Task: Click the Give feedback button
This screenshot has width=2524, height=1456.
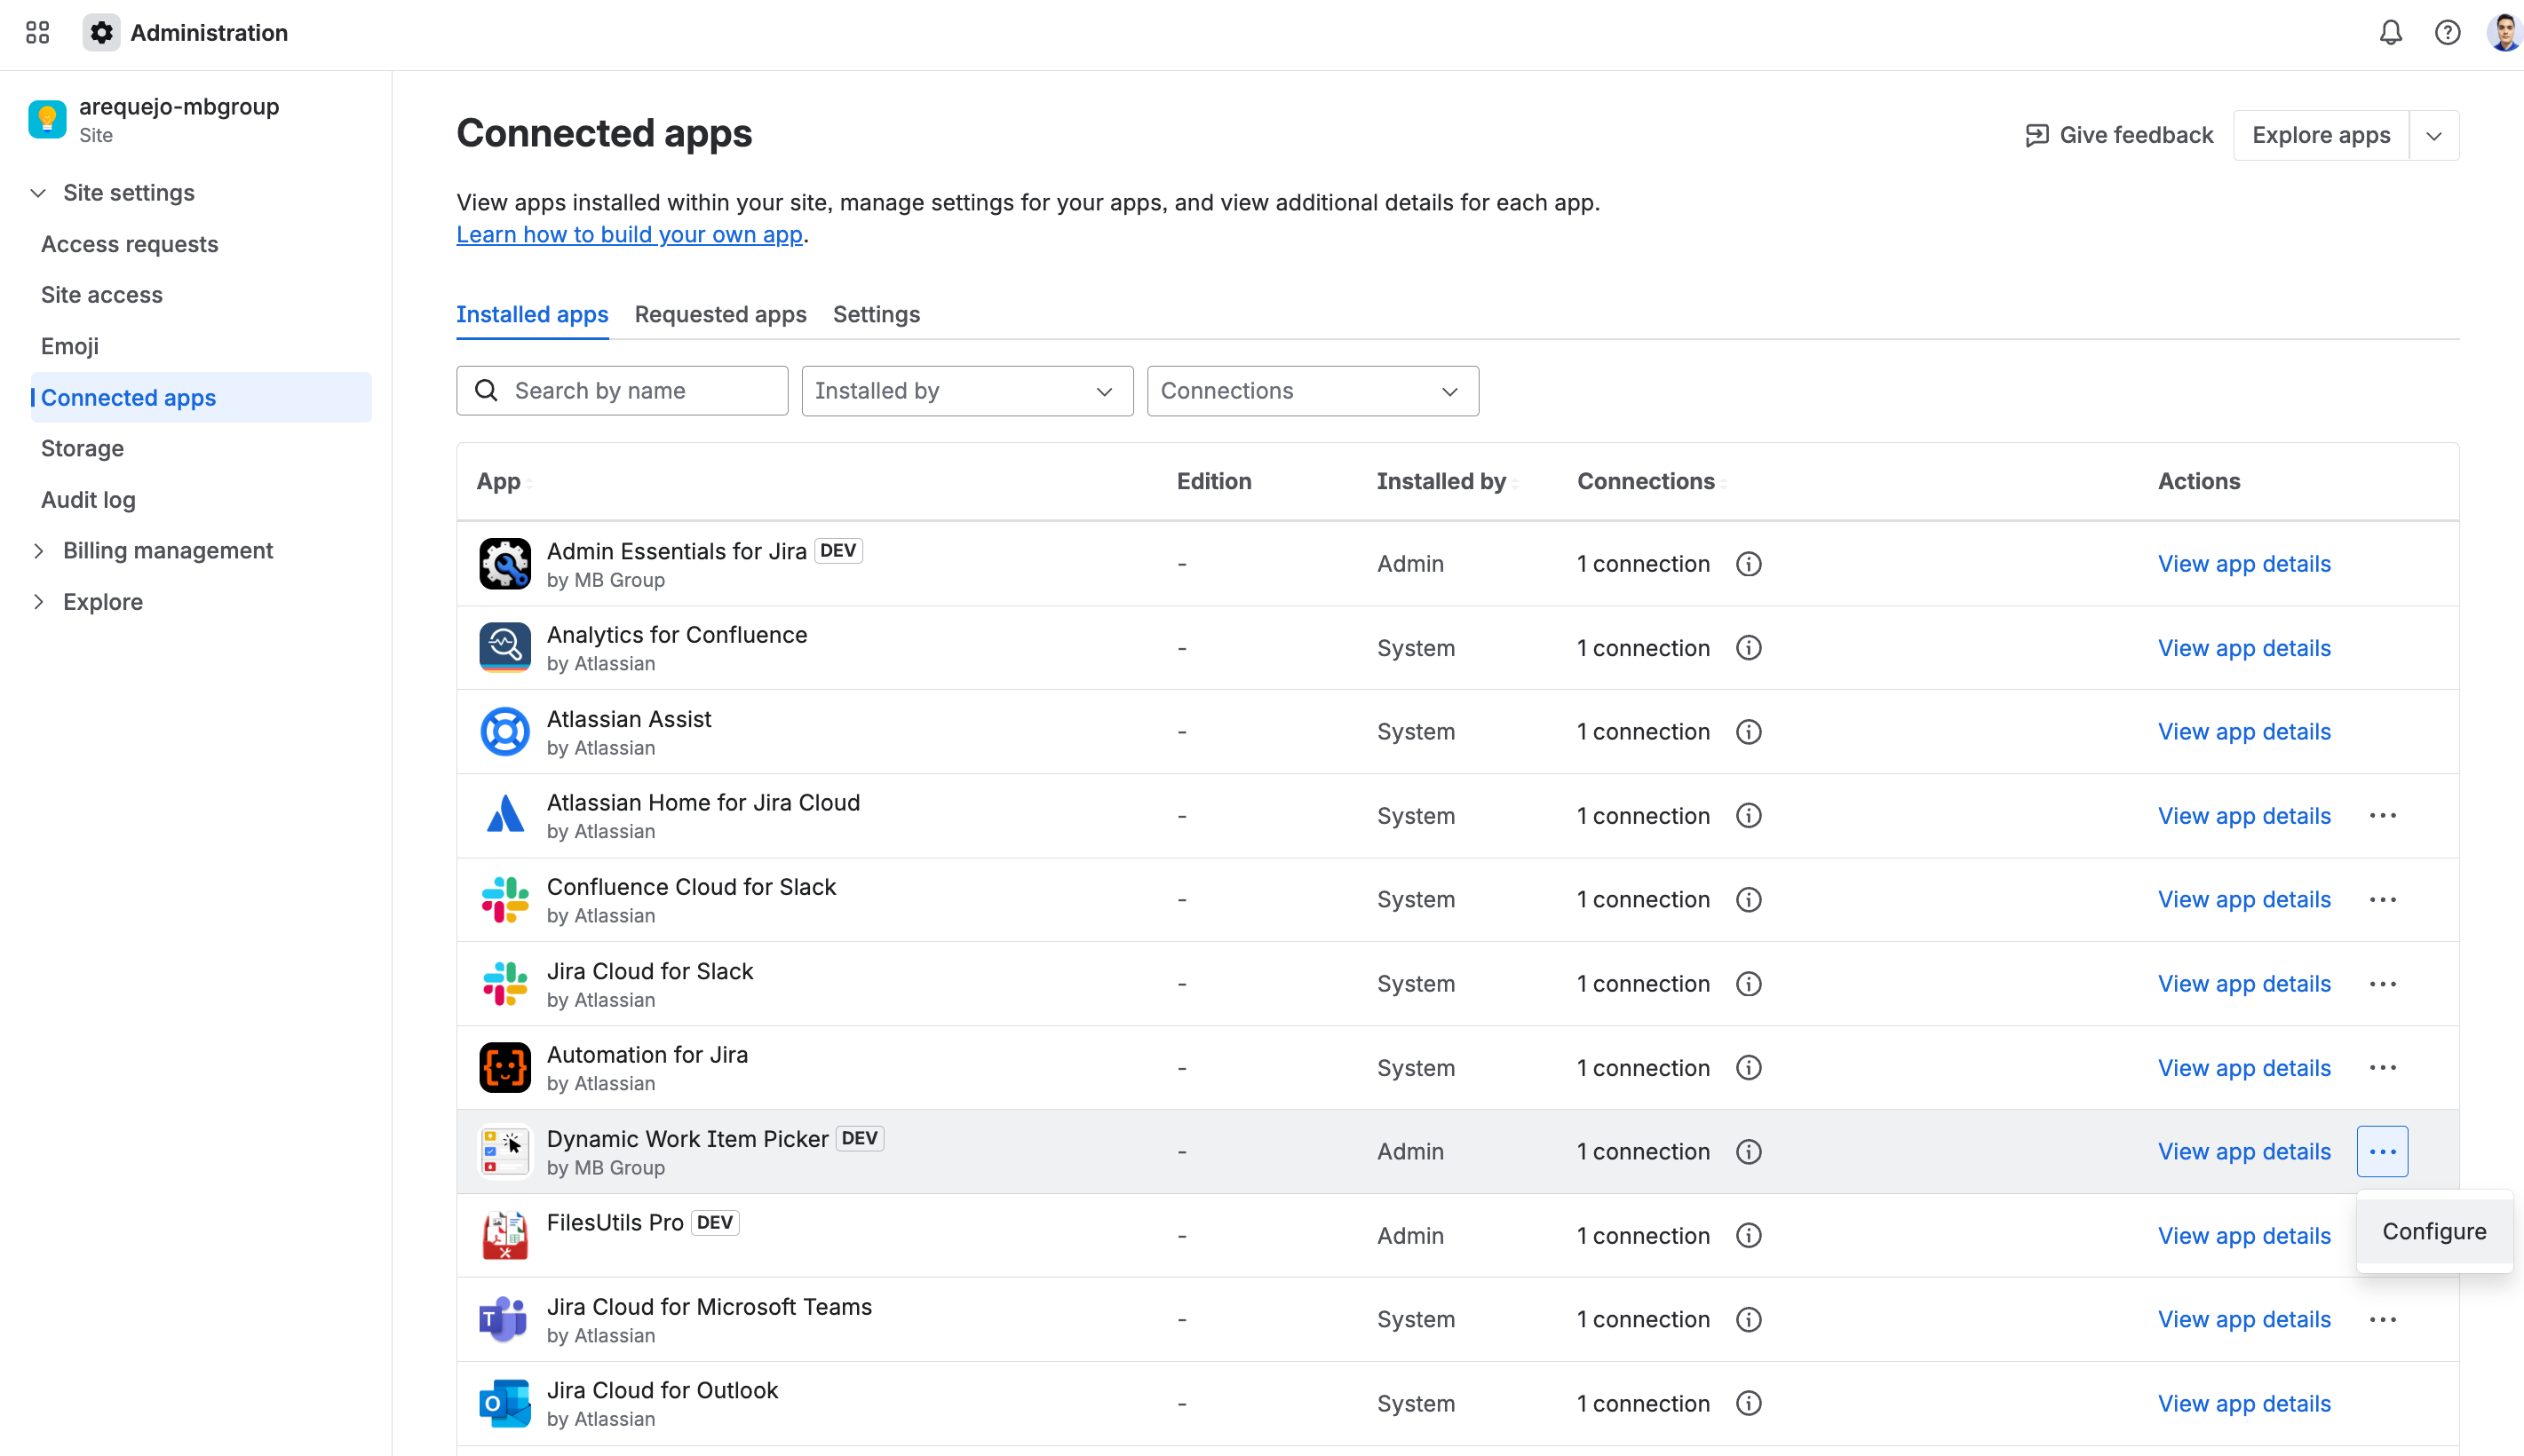Action: [2119, 136]
